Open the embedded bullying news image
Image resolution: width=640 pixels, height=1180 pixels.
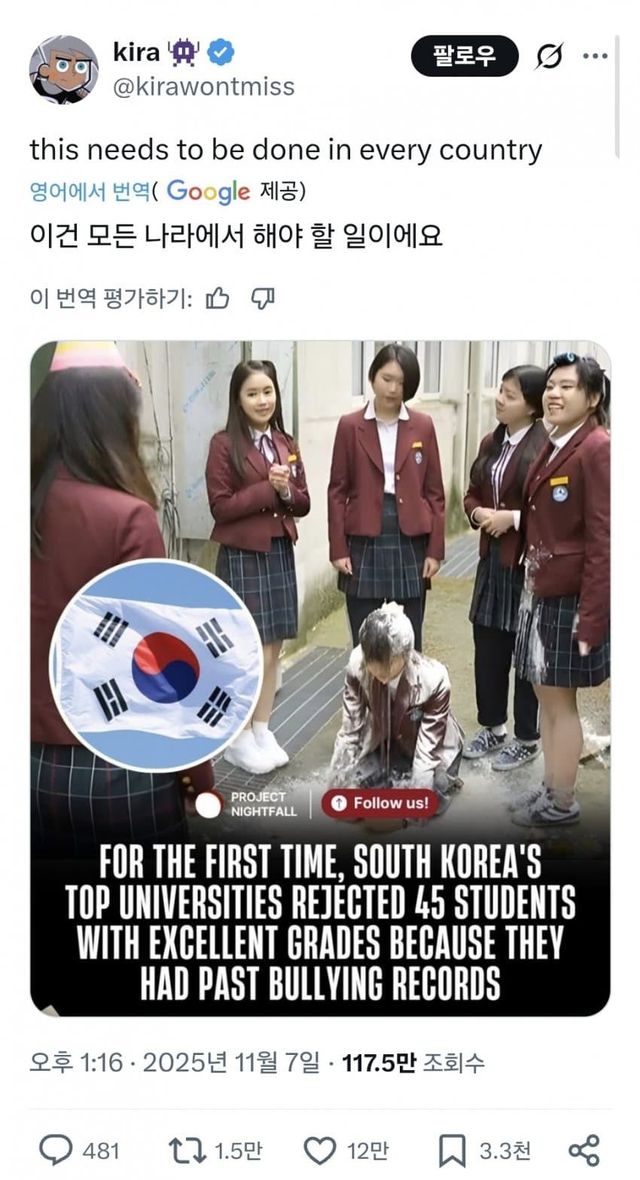coord(320,678)
